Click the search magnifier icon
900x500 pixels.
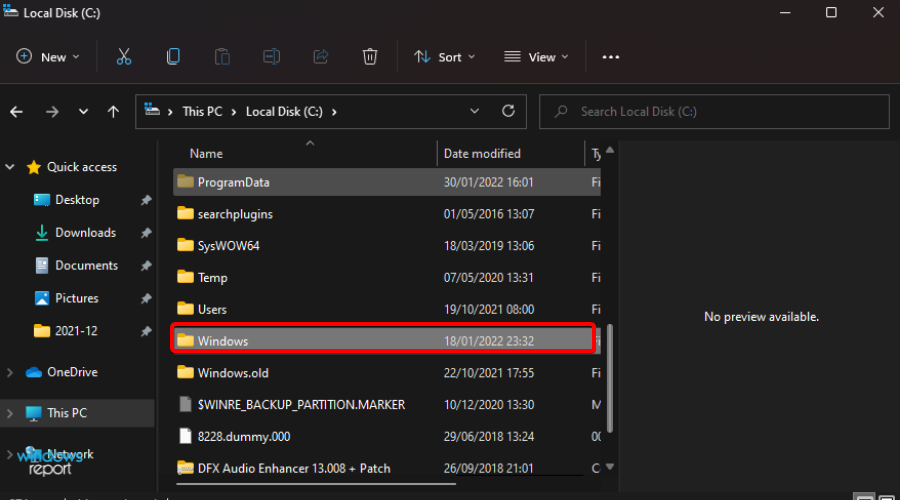click(561, 111)
